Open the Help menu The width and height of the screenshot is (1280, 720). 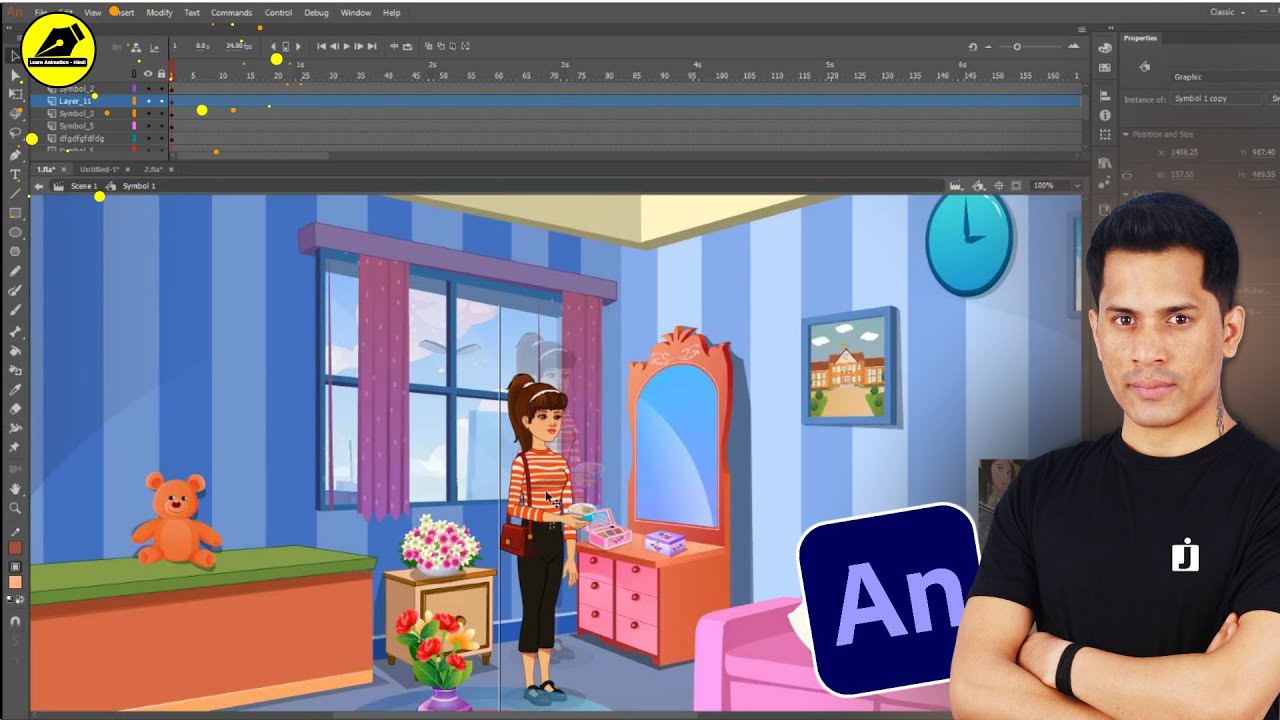coord(392,13)
